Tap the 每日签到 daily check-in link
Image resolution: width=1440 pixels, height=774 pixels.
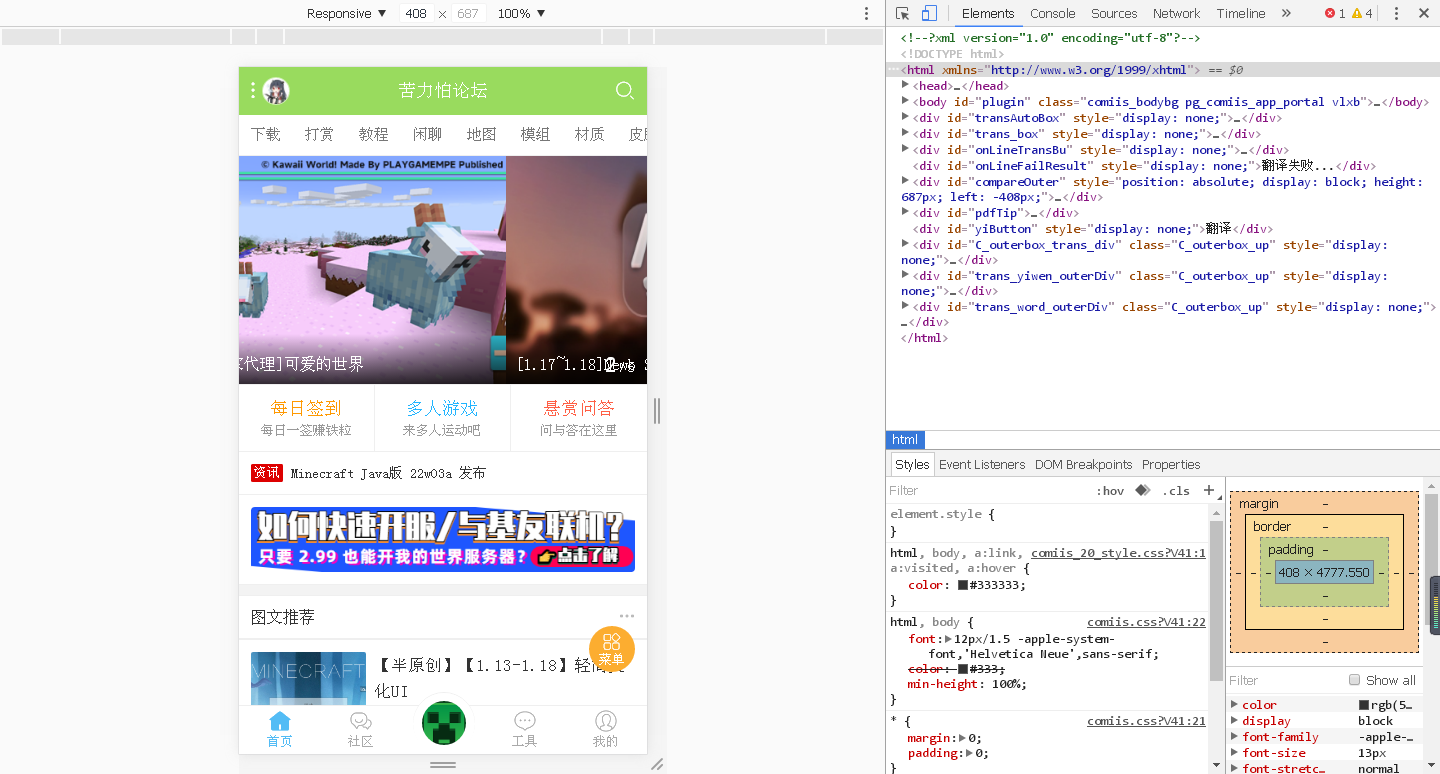tap(306, 408)
